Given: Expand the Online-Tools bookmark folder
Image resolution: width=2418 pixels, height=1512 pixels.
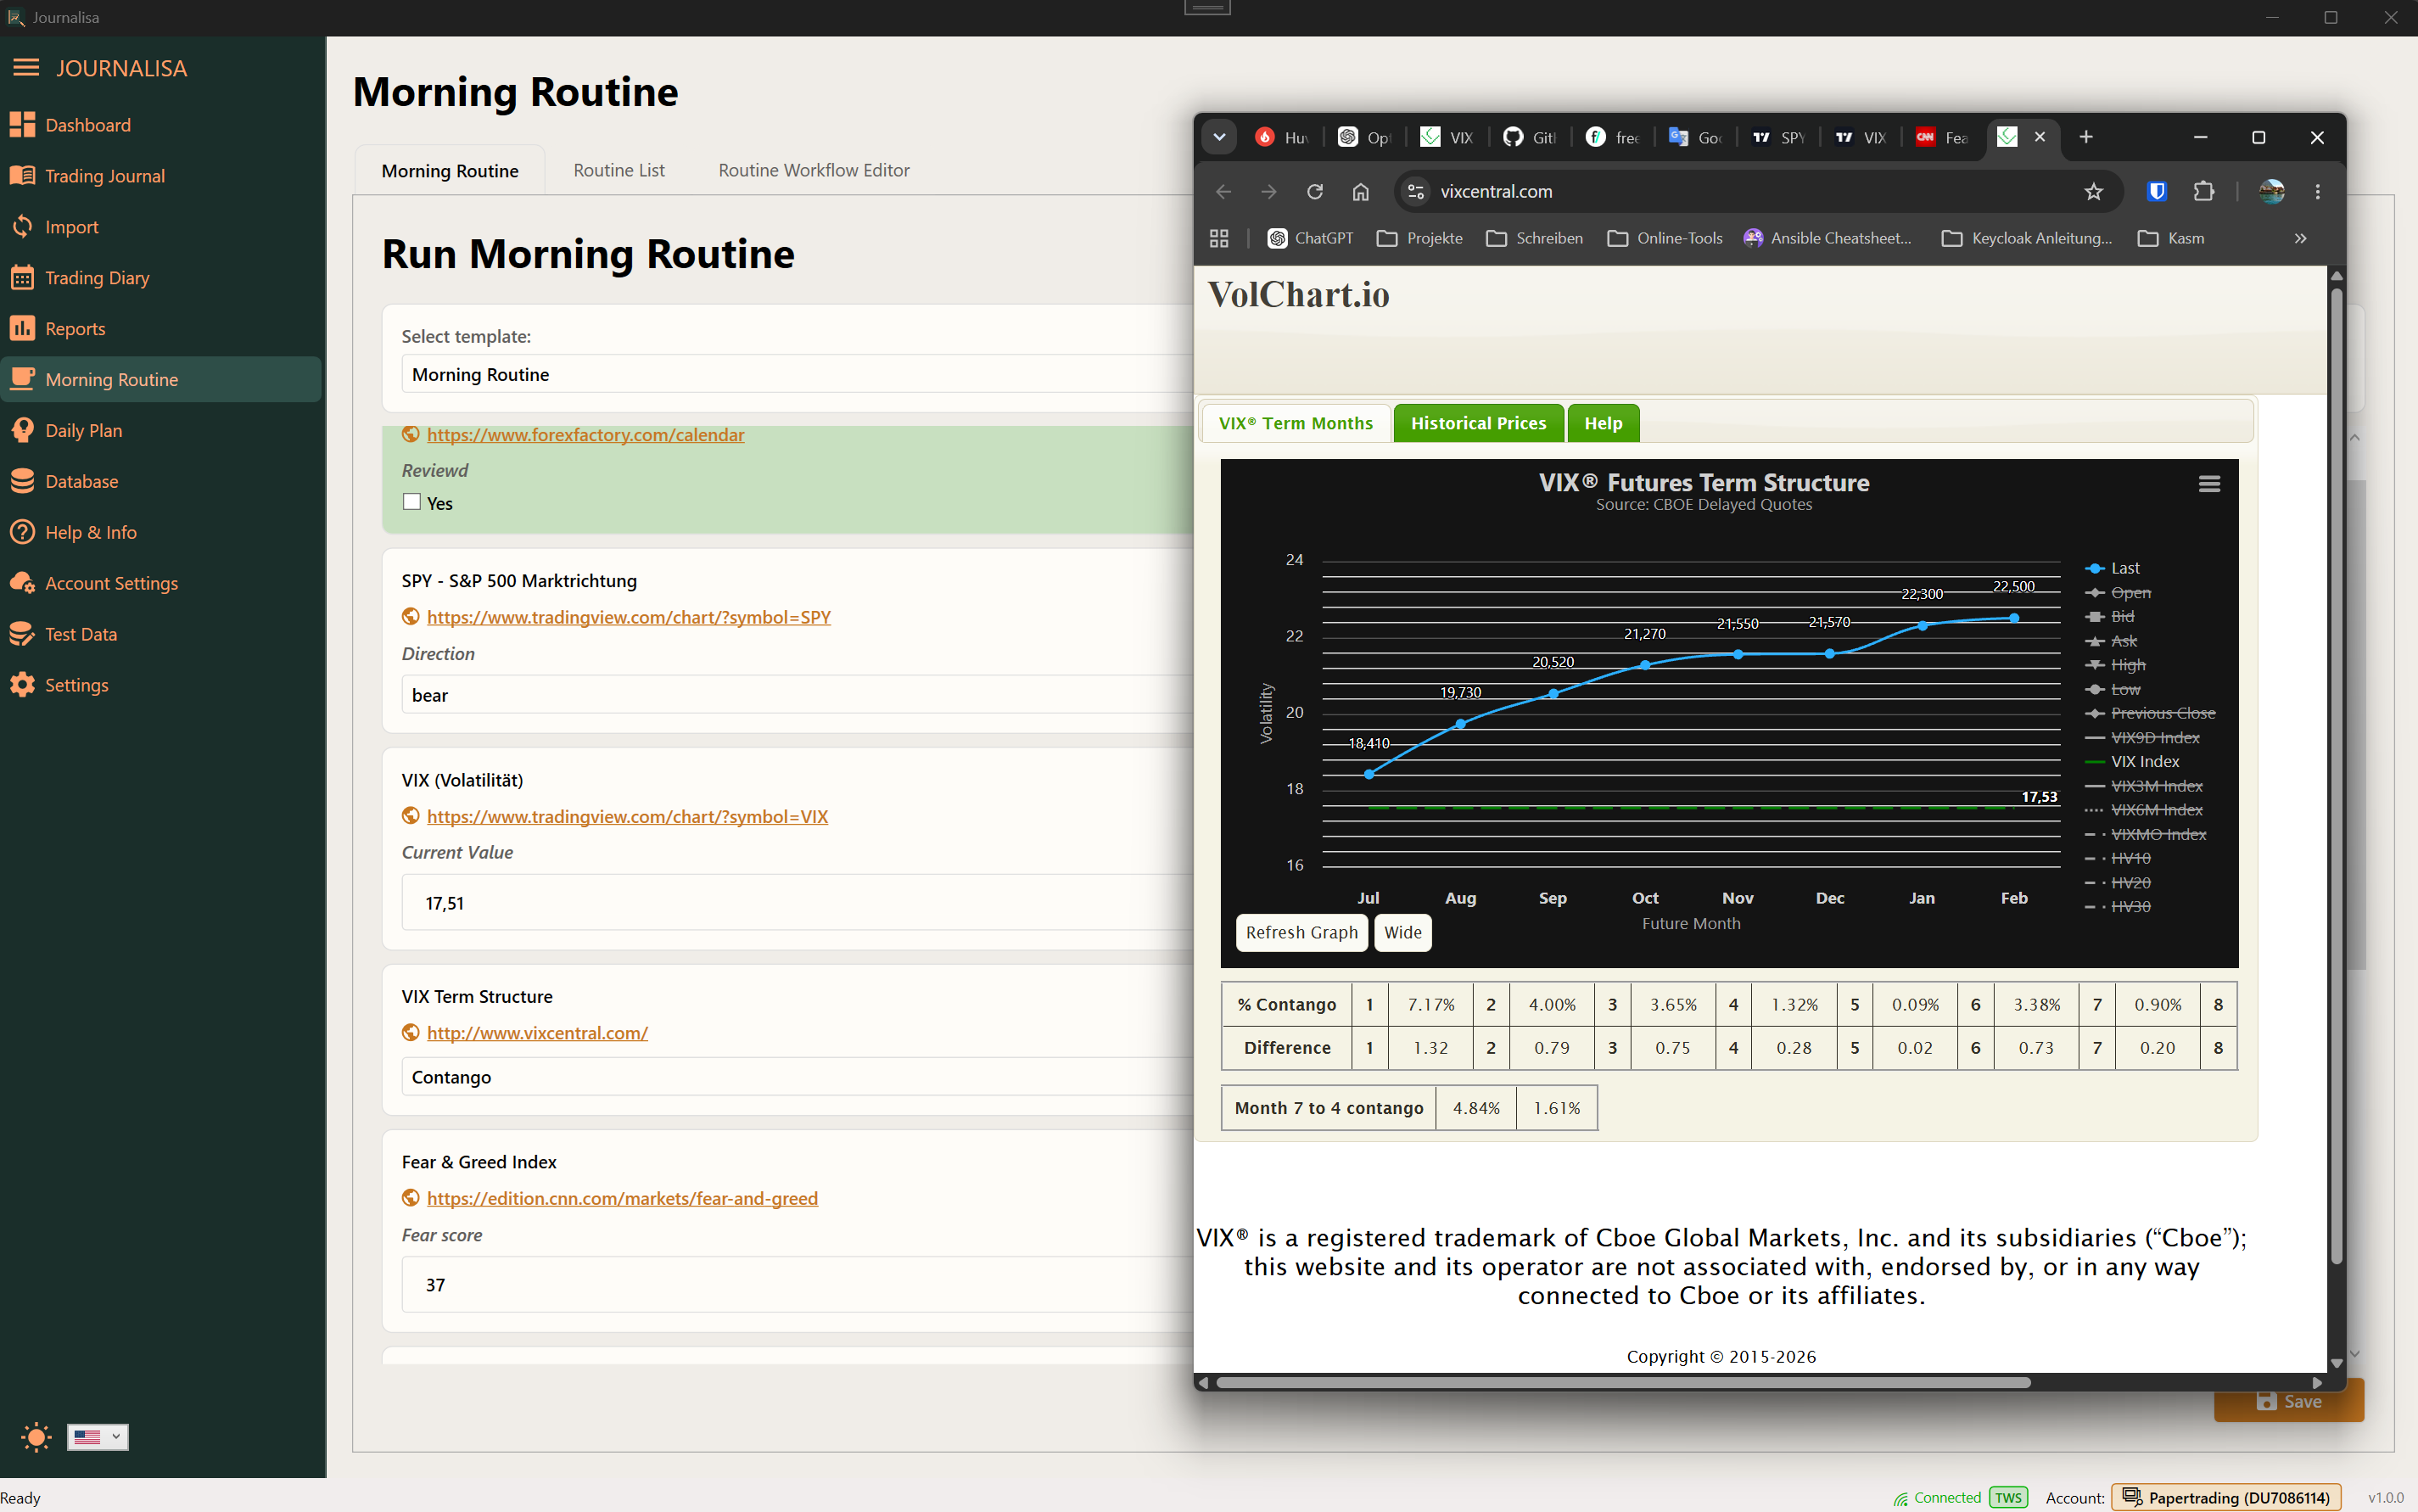Looking at the screenshot, I should click(1665, 238).
